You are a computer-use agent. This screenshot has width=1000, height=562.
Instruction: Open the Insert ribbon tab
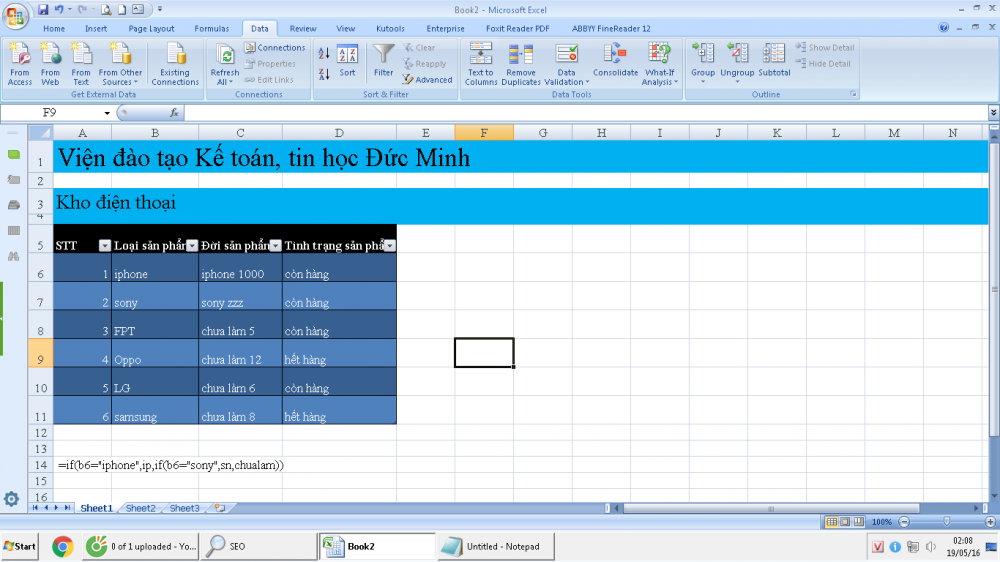96,28
